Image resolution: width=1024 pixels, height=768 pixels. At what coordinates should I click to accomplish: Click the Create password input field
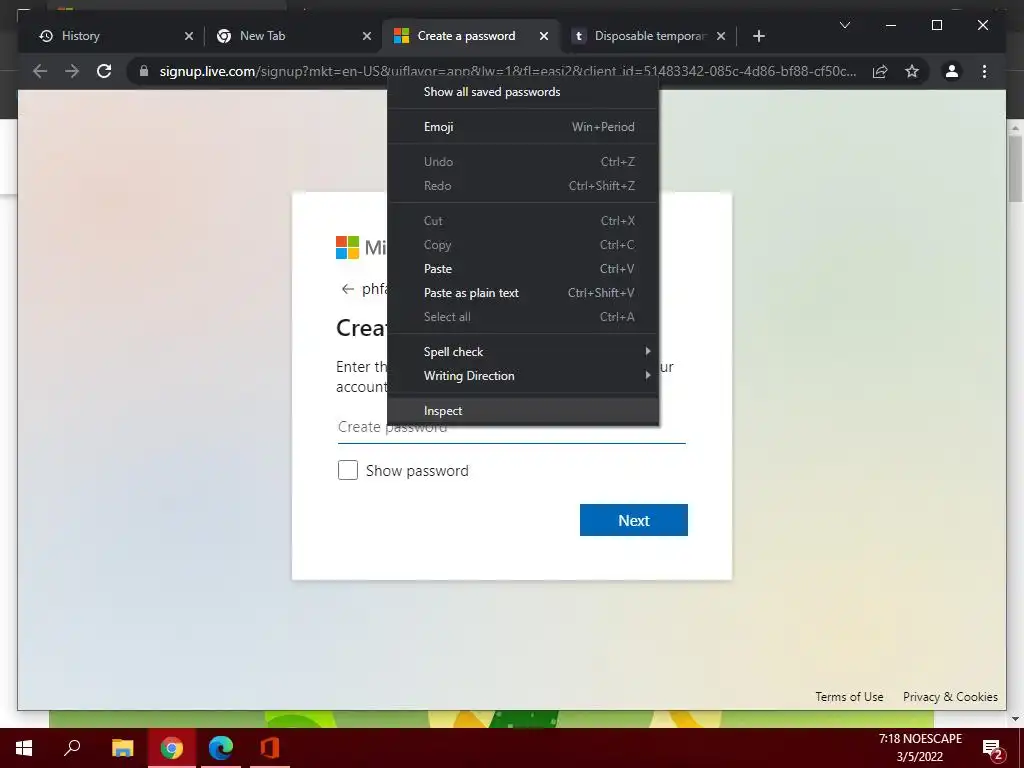pos(511,432)
